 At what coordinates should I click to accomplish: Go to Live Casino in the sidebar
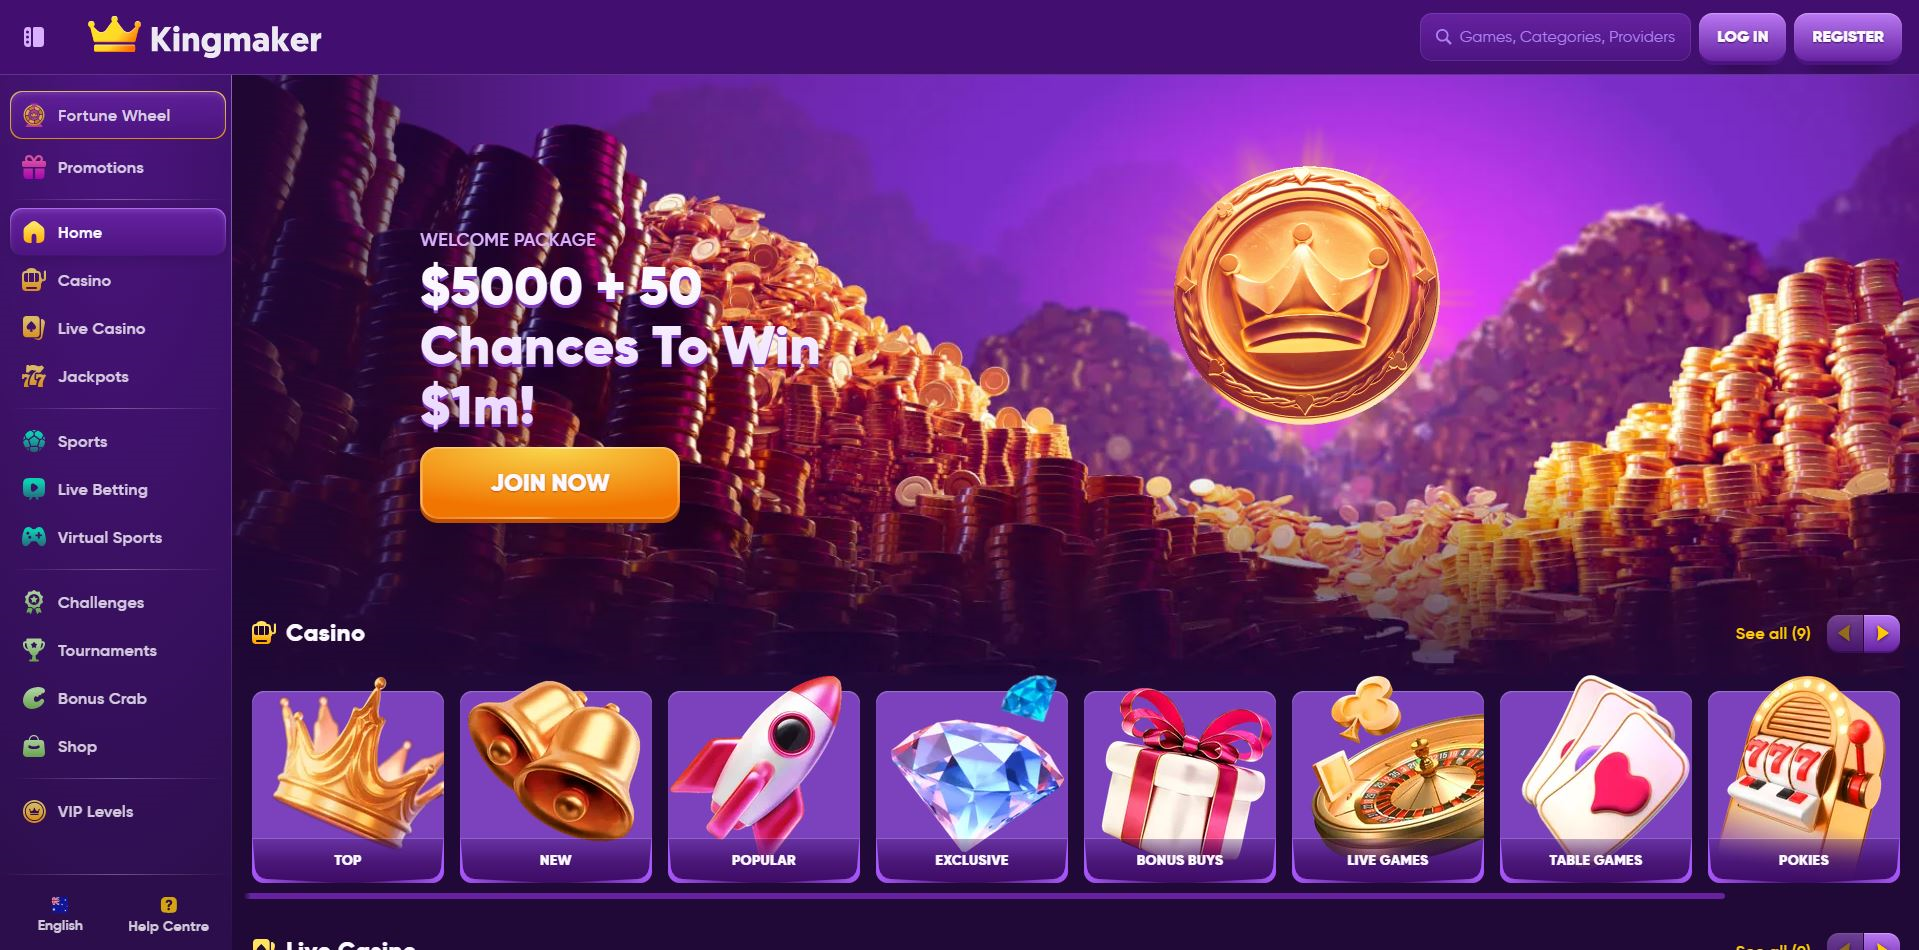point(118,328)
